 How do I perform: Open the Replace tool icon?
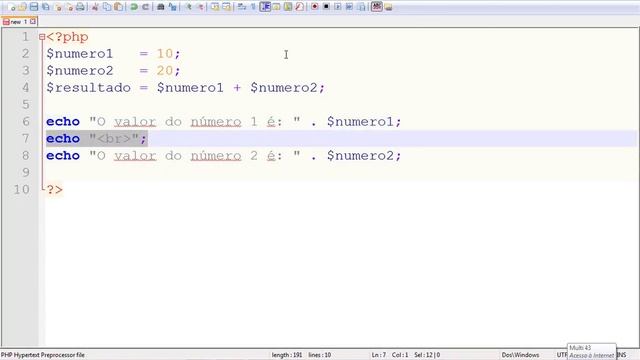173,7
